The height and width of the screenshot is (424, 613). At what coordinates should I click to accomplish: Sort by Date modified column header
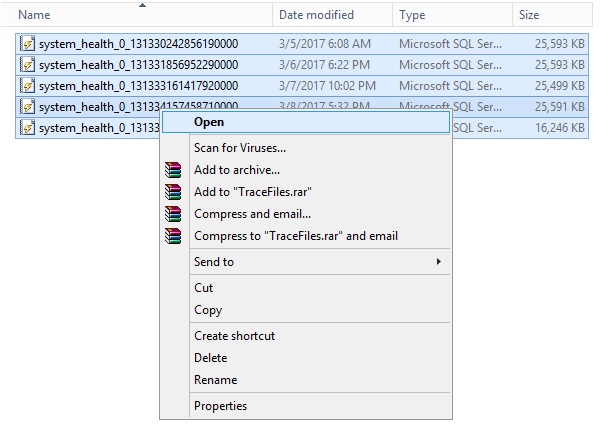pos(316,15)
